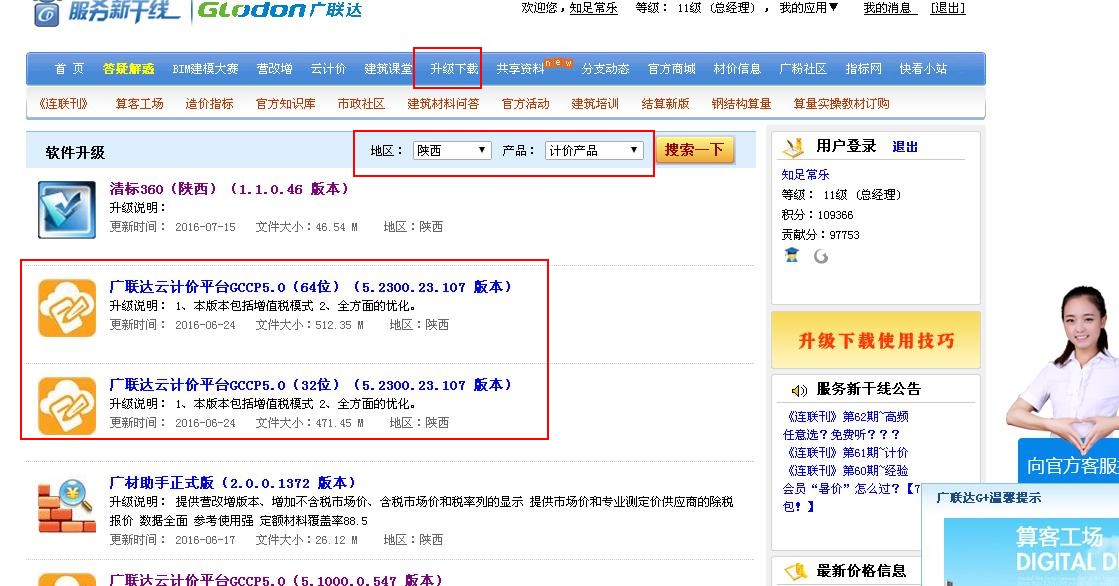Screen dimensions: 1119x586
Task: Click the 清标360 software icon
Action: click(66, 210)
